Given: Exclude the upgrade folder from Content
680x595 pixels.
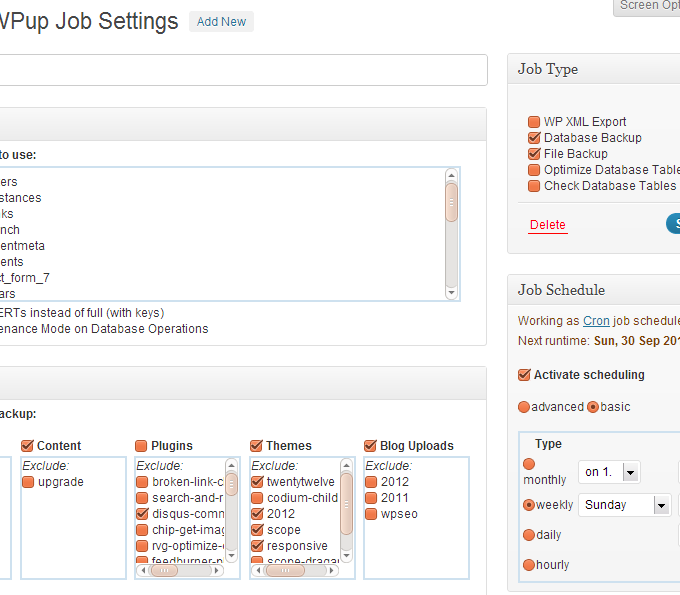Looking at the screenshot, I should click(x=28, y=482).
